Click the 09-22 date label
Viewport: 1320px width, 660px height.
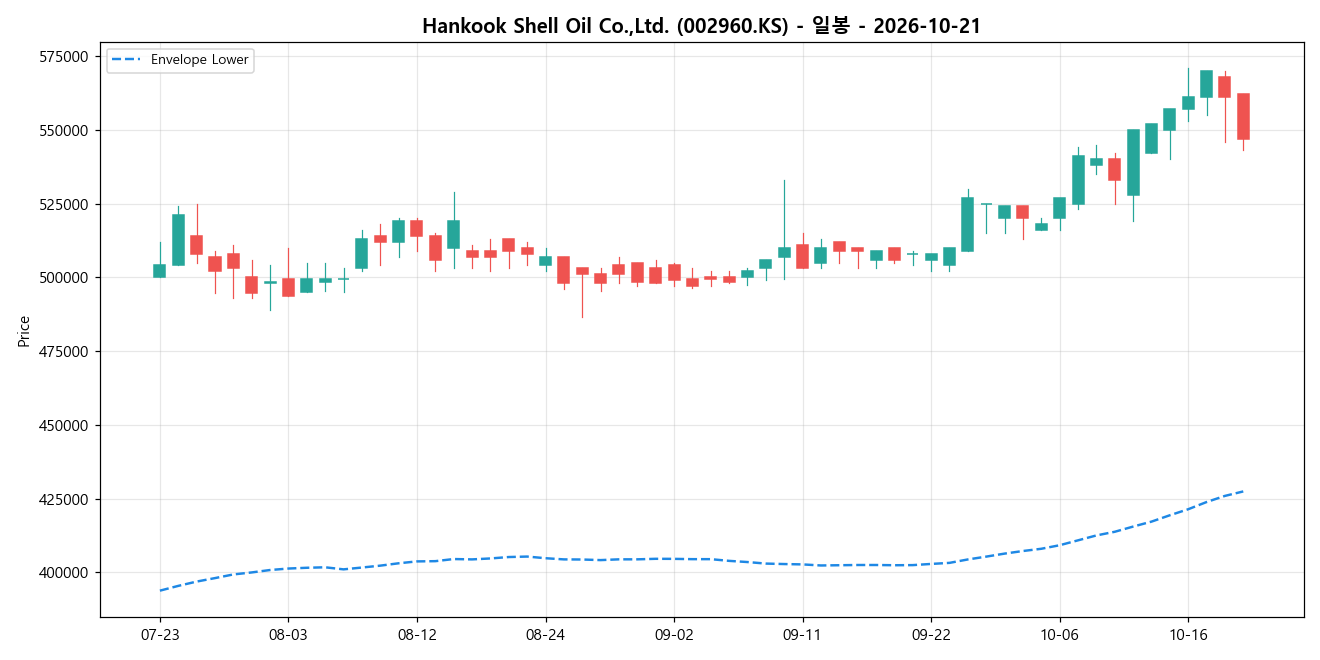click(x=931, y=635)
